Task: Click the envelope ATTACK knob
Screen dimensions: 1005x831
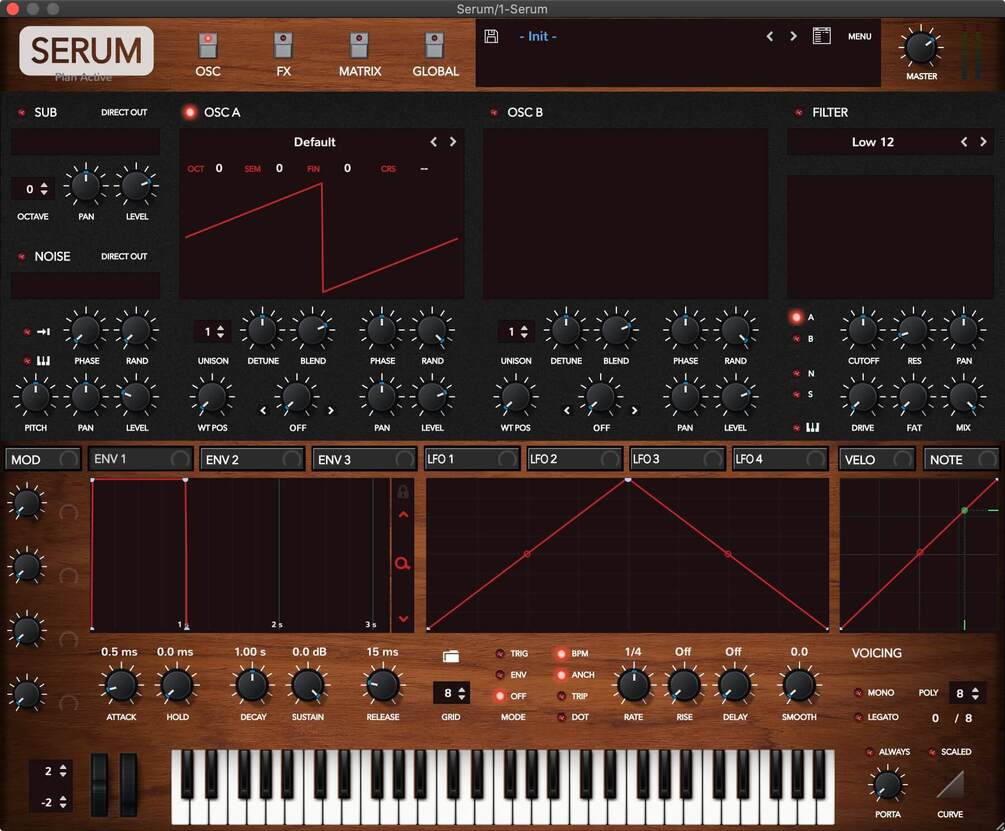Action: pyautogui.click(x=120, y=685)
